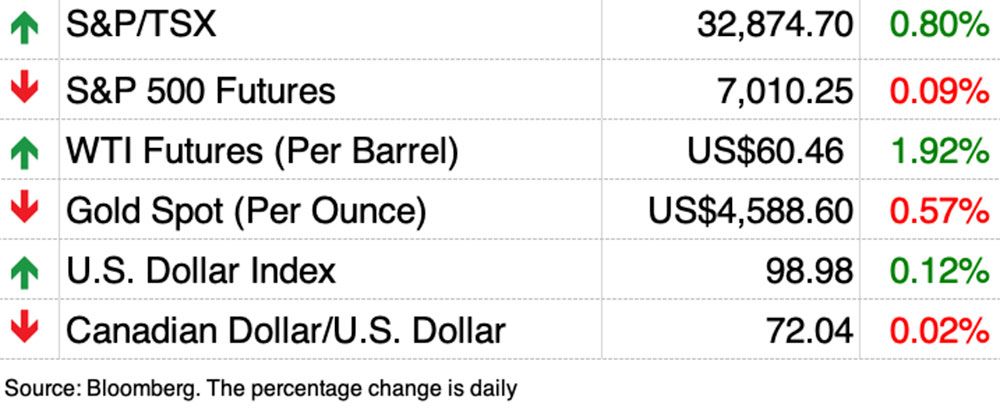Click the red down arrow beside Canadian Dollar/U.S. Dollar
Screen dimensions: 1000x414
(24, 328)
